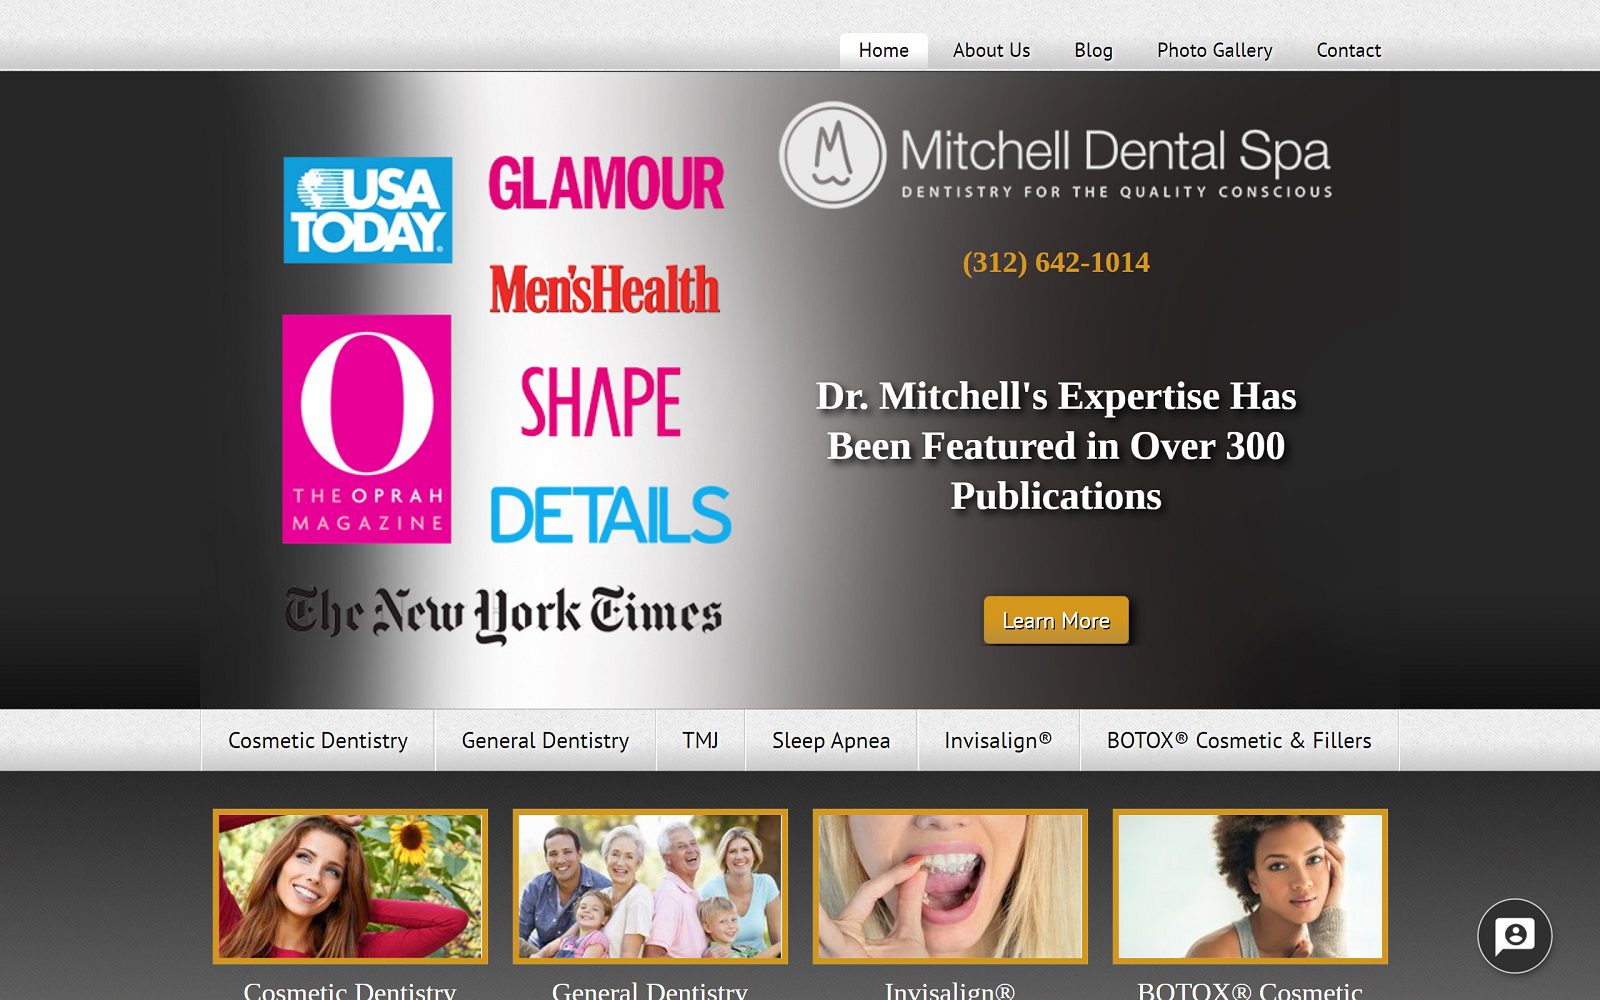Viewport: 1600px width, 1000px height.
Task: Click the USA Today logo
Action: [x=368, y=210]
